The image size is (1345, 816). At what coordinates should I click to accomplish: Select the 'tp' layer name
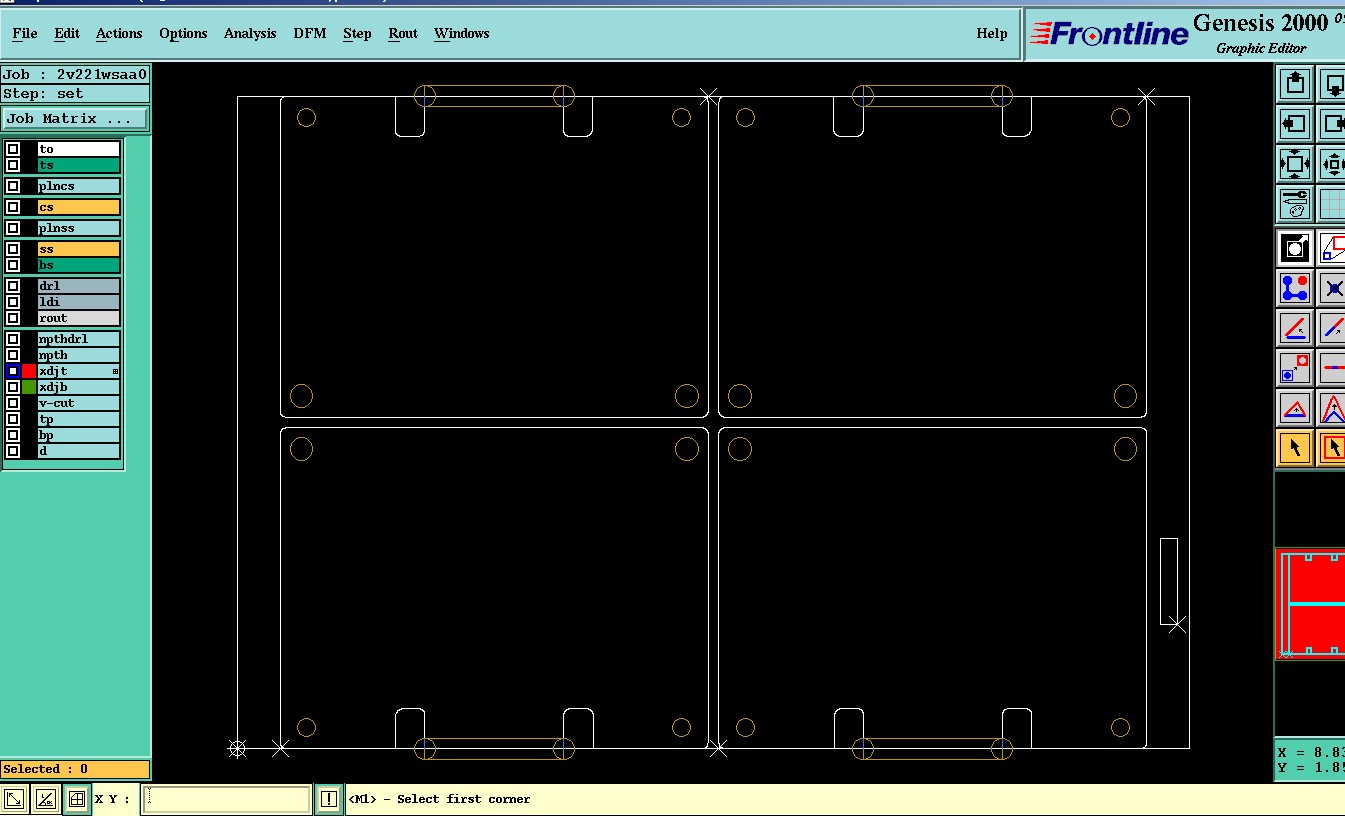pyautogui.click(x=79, y=419)
